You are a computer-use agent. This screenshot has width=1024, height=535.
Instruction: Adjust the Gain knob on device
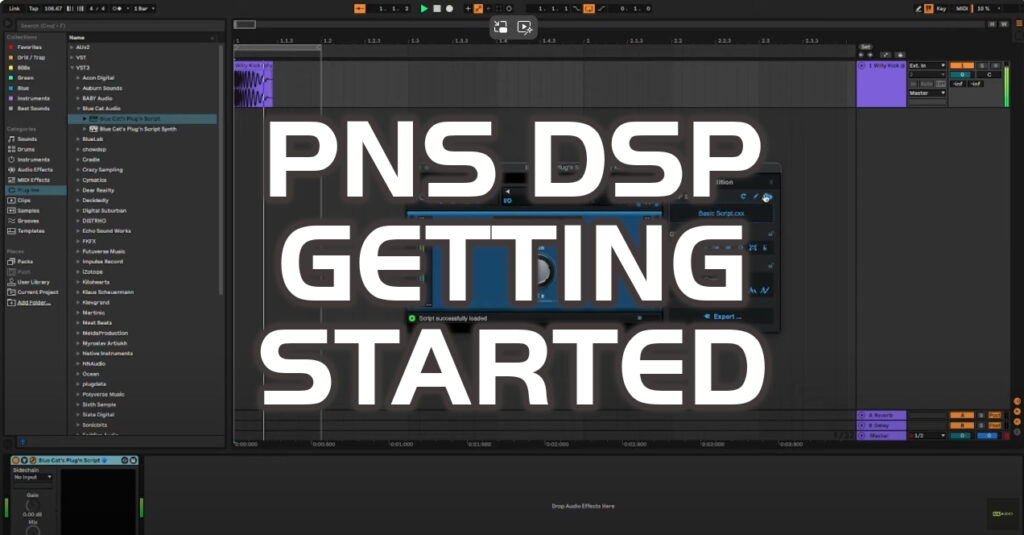click(32, 505)
